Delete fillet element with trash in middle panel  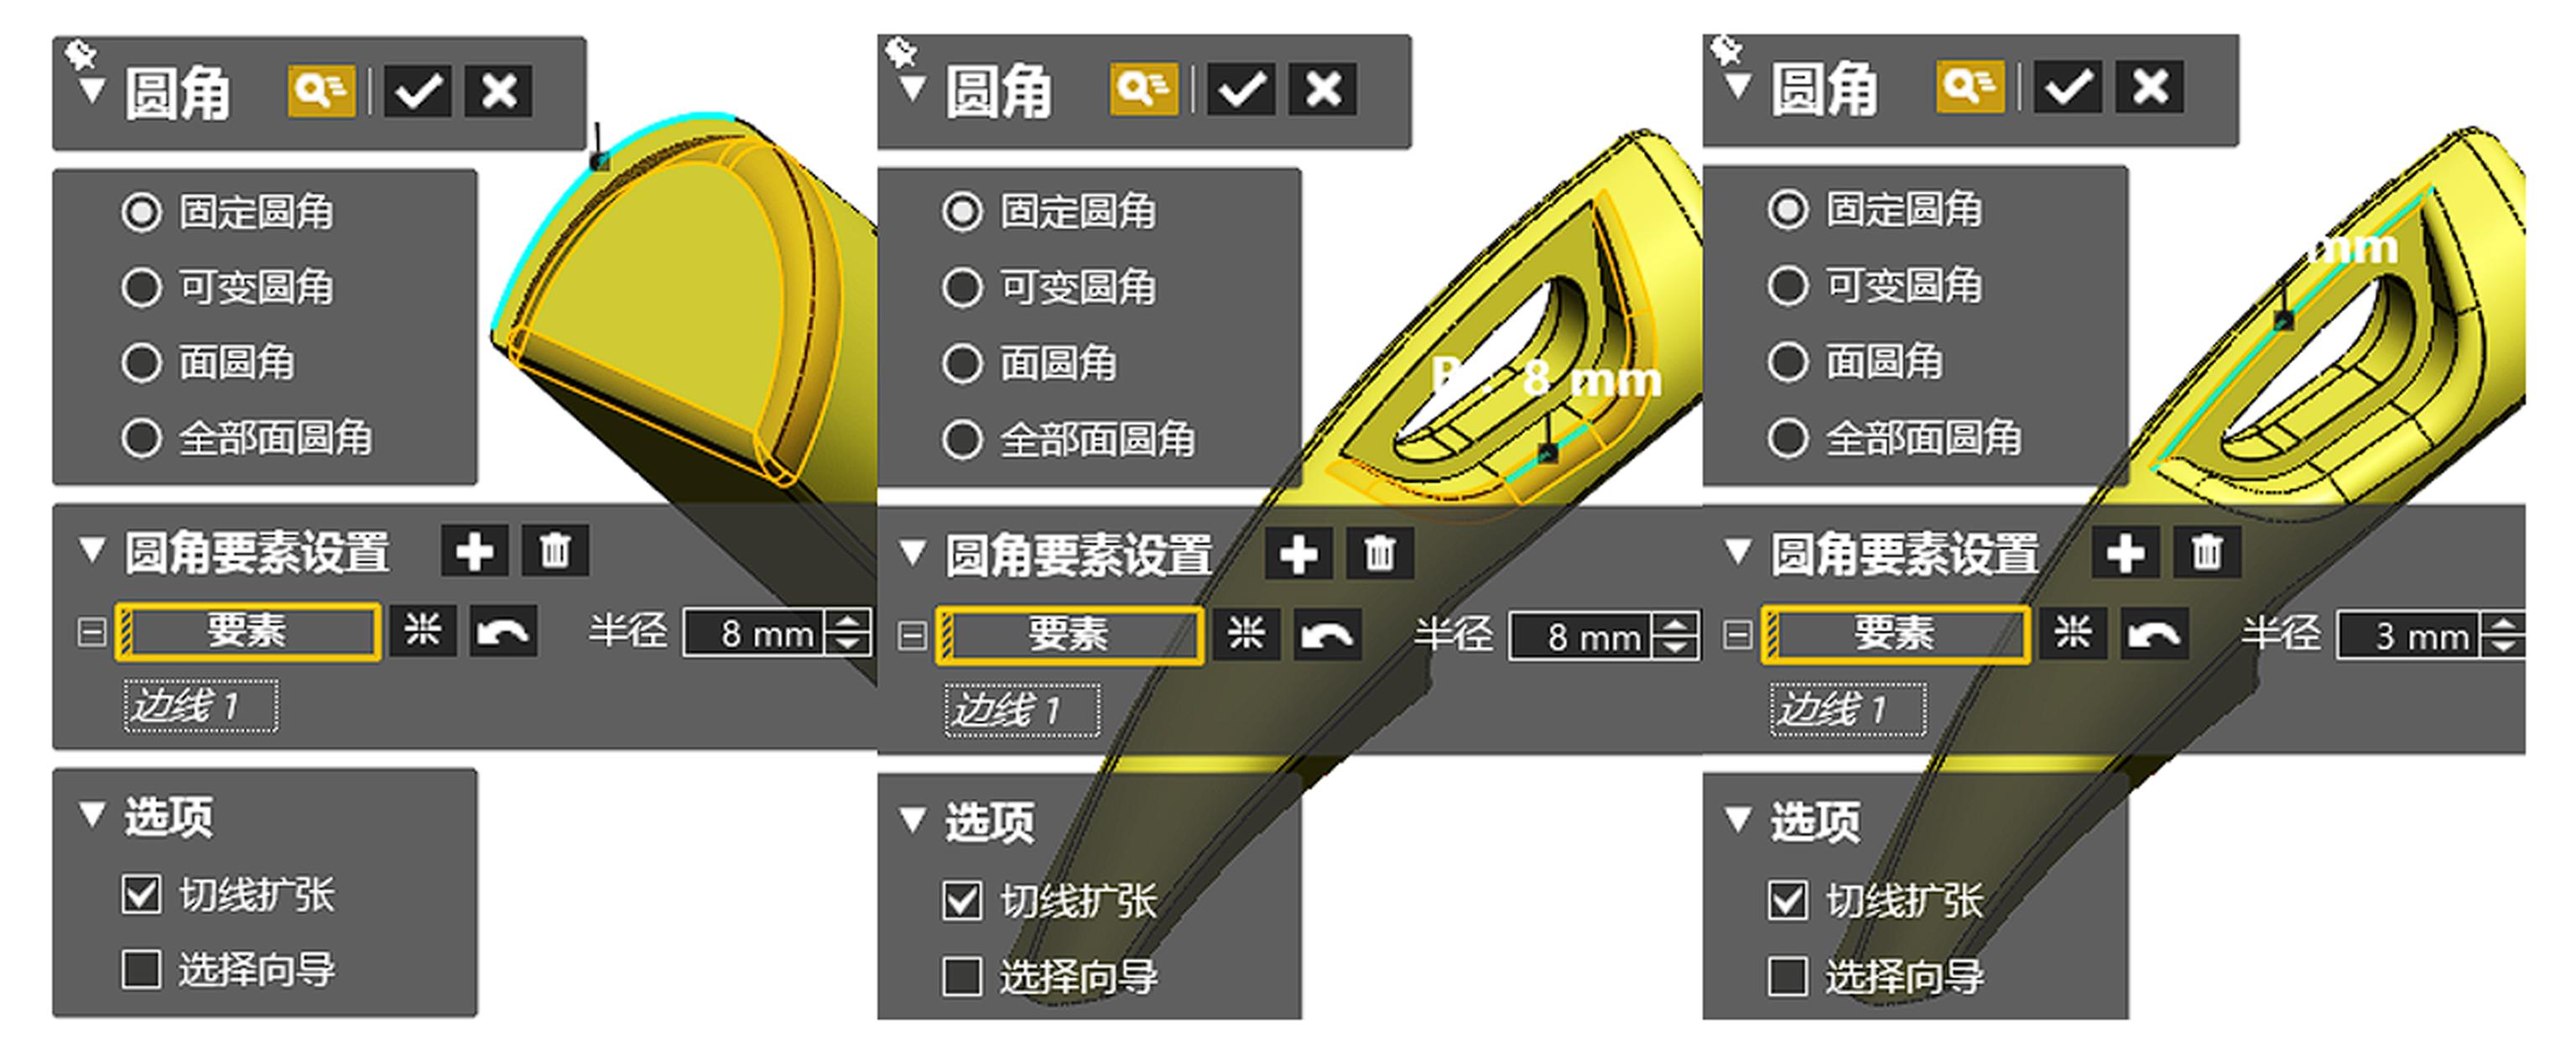[1380, 554]
